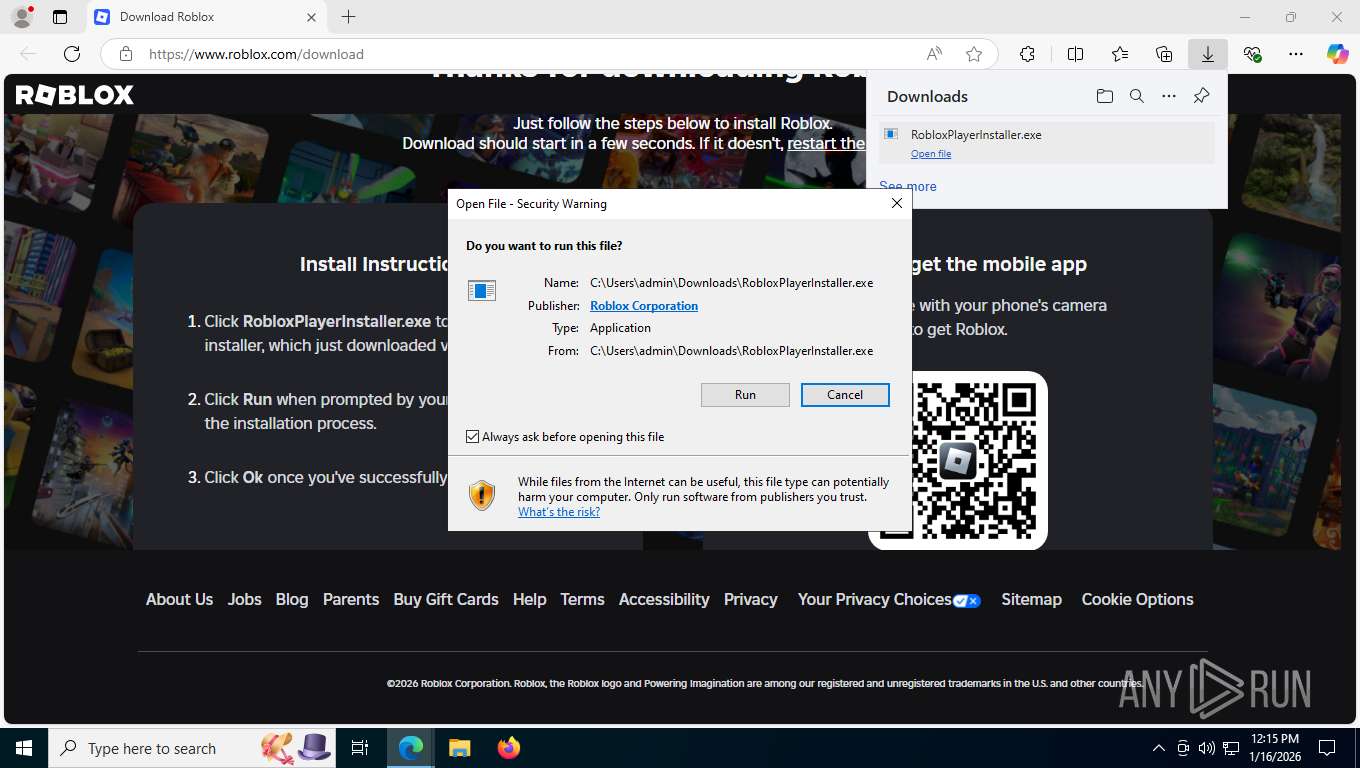
Task: Open File Explorer from taskbar
Action: [459, 748]
